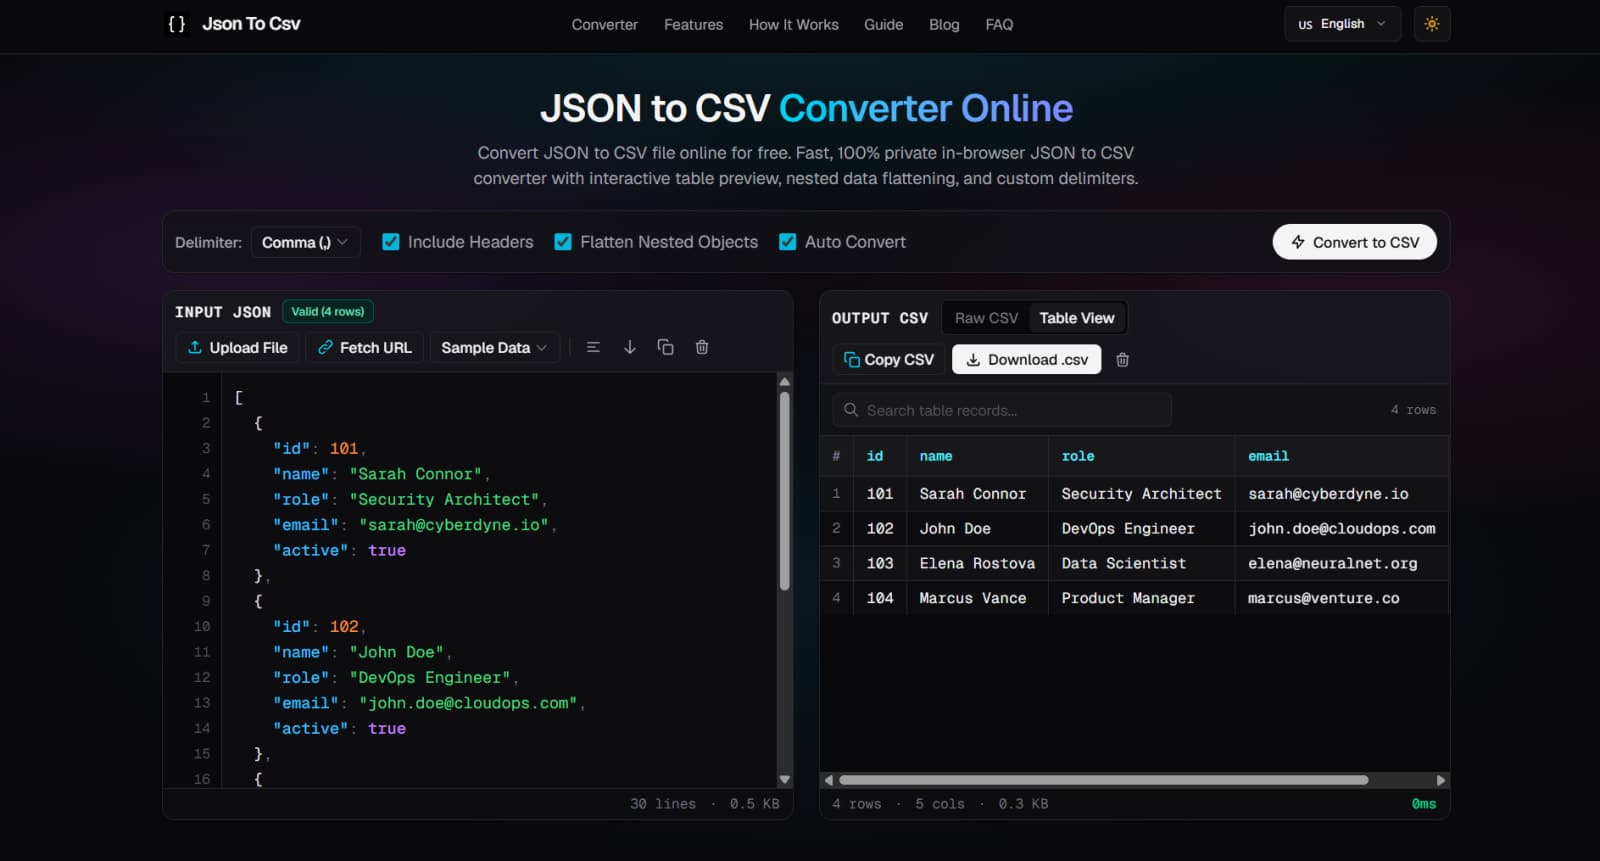The image size is (1600, 861).
Task: Clear input JSON with trash icon
Action: click(x=702, y=347)
